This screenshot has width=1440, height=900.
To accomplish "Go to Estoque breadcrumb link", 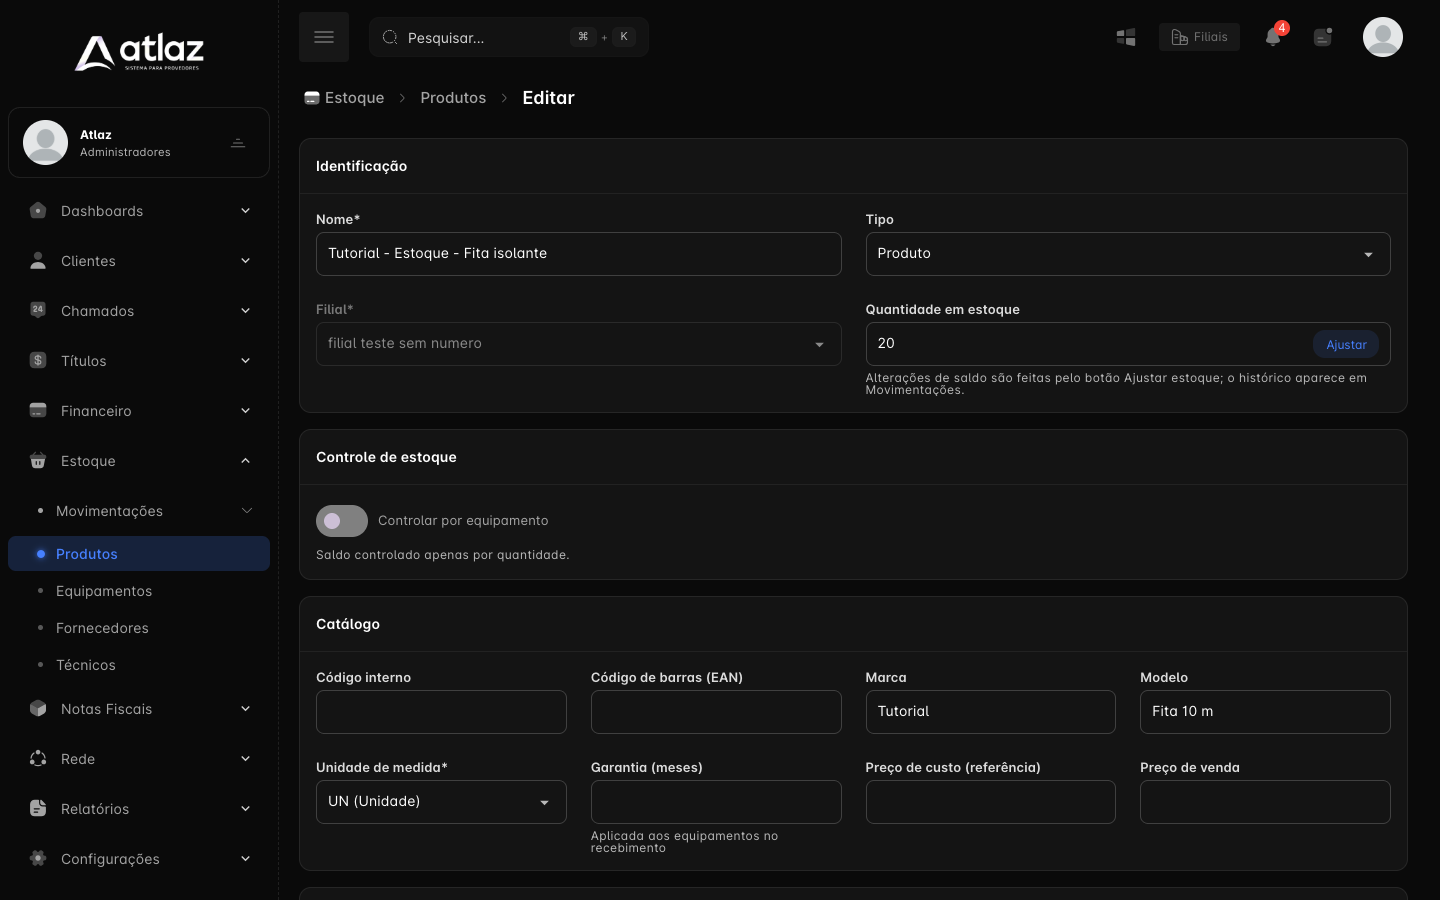I will tap(344, 98).
